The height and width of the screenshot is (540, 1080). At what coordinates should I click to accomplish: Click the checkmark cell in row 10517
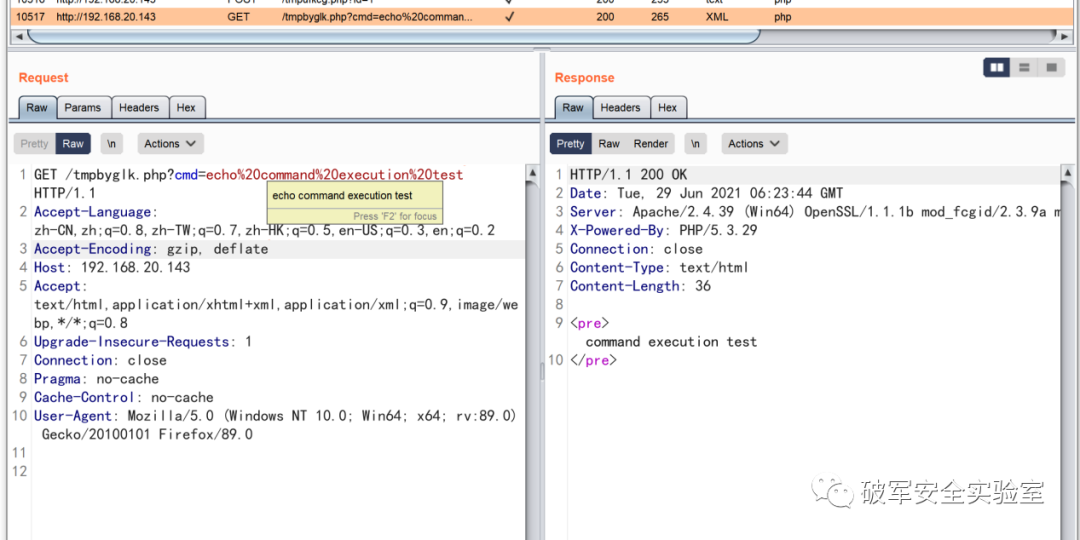[509, 17]
